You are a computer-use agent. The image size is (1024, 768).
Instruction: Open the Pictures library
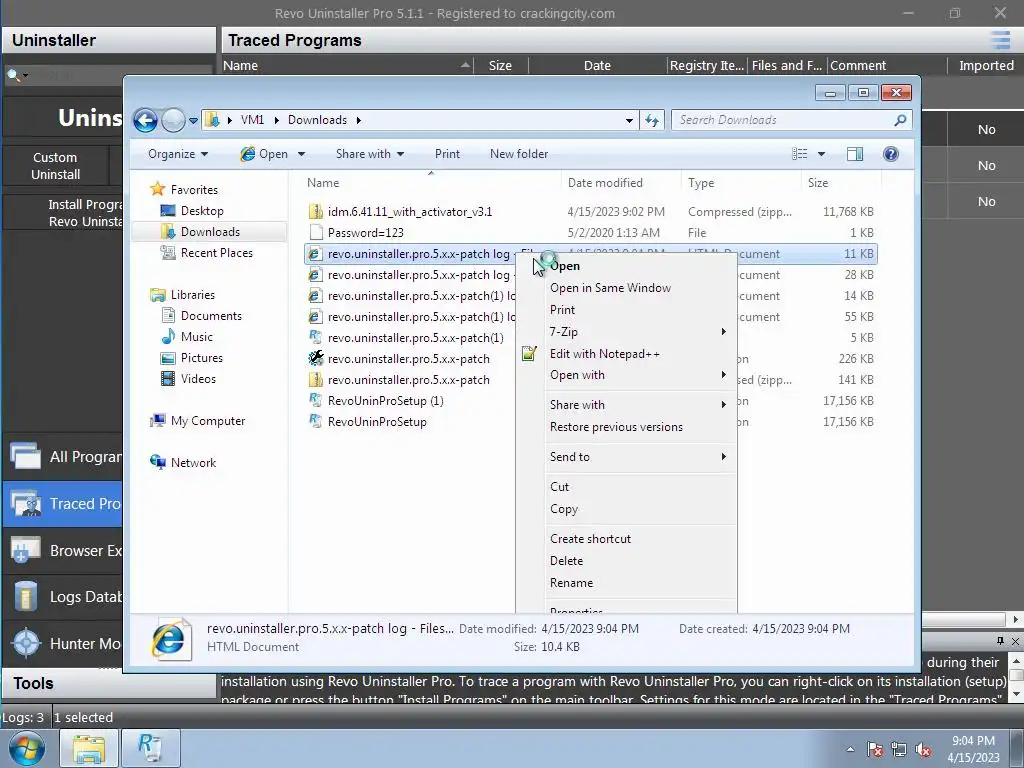click(x=202, y=358)
